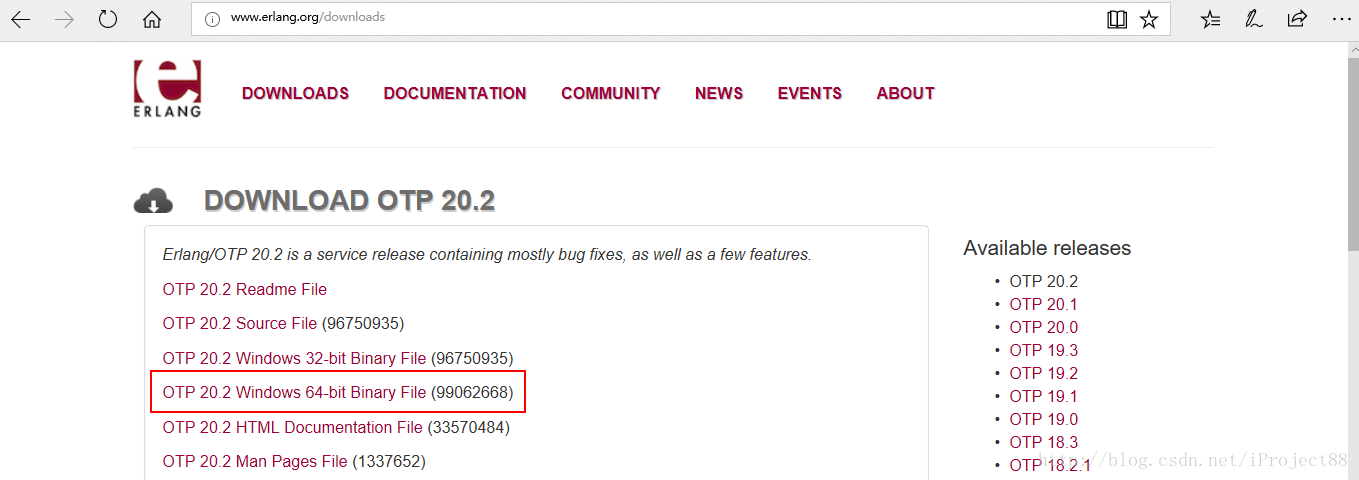Share this page using the share icon
Viewport: 1359px width, 480px height.
click(1297, 19)
